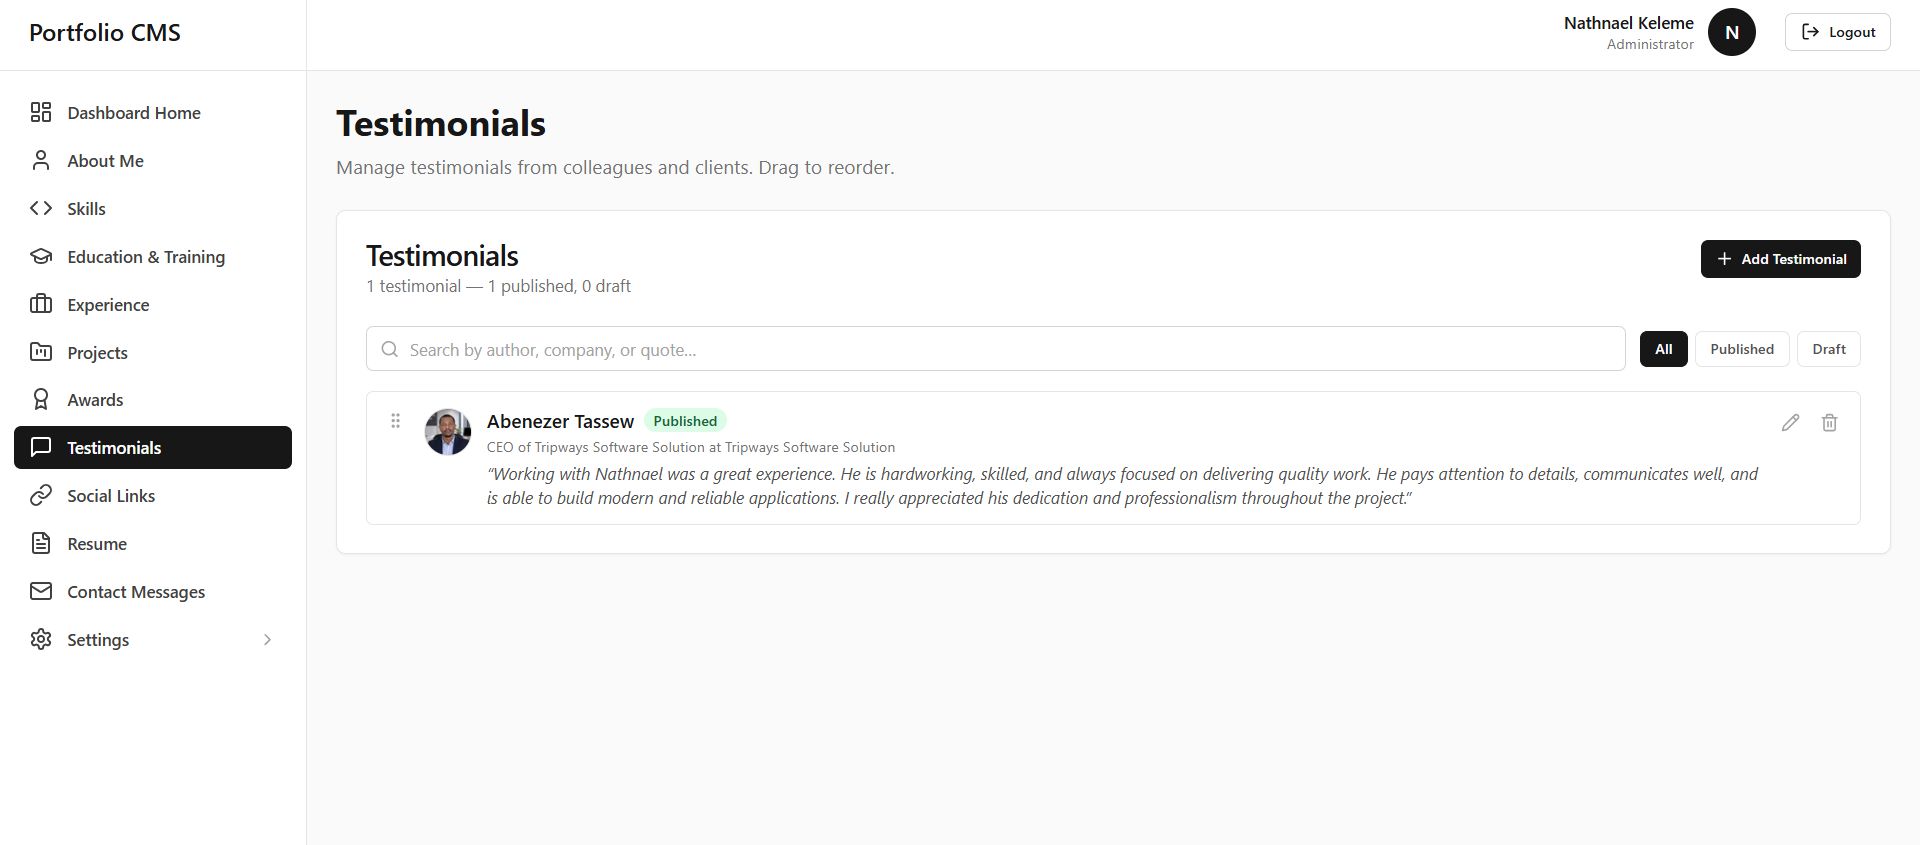Click the search magnifier icon
This screenshot has width=1920, height=845.
tap(390, 349)
